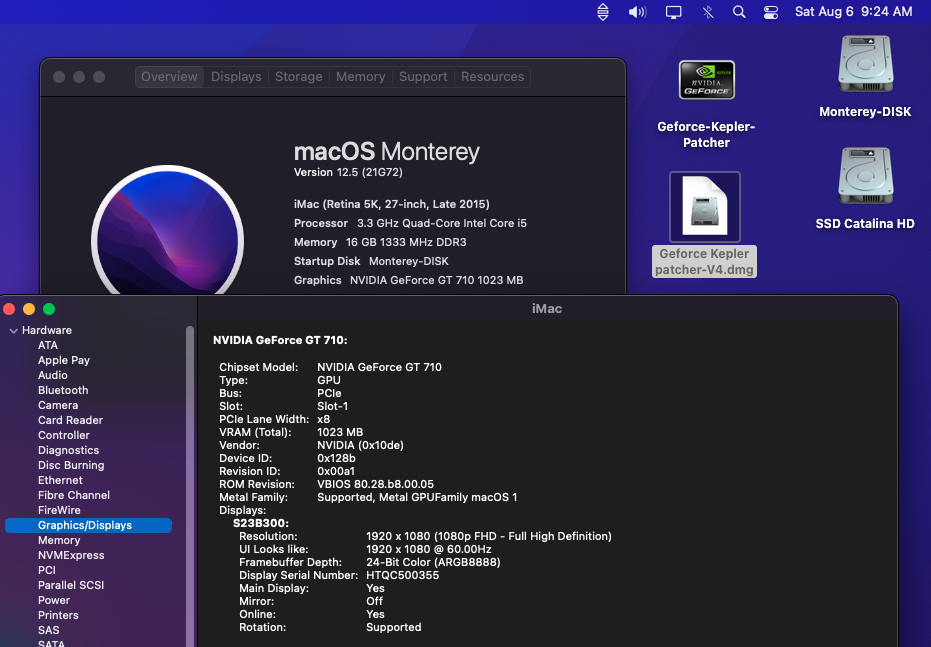Click ROM Revision value VBIOS 80.28.b8.00.05

click(375, 484)
